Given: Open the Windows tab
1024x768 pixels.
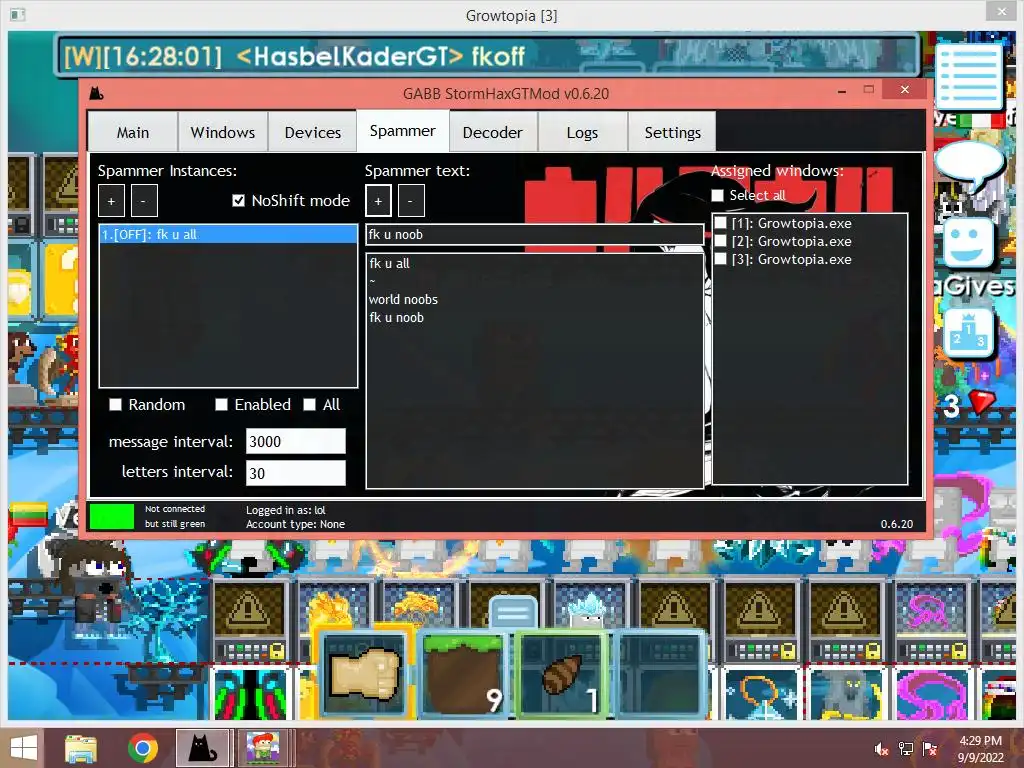Looking at the screenshot, I should tap(223, 132).
